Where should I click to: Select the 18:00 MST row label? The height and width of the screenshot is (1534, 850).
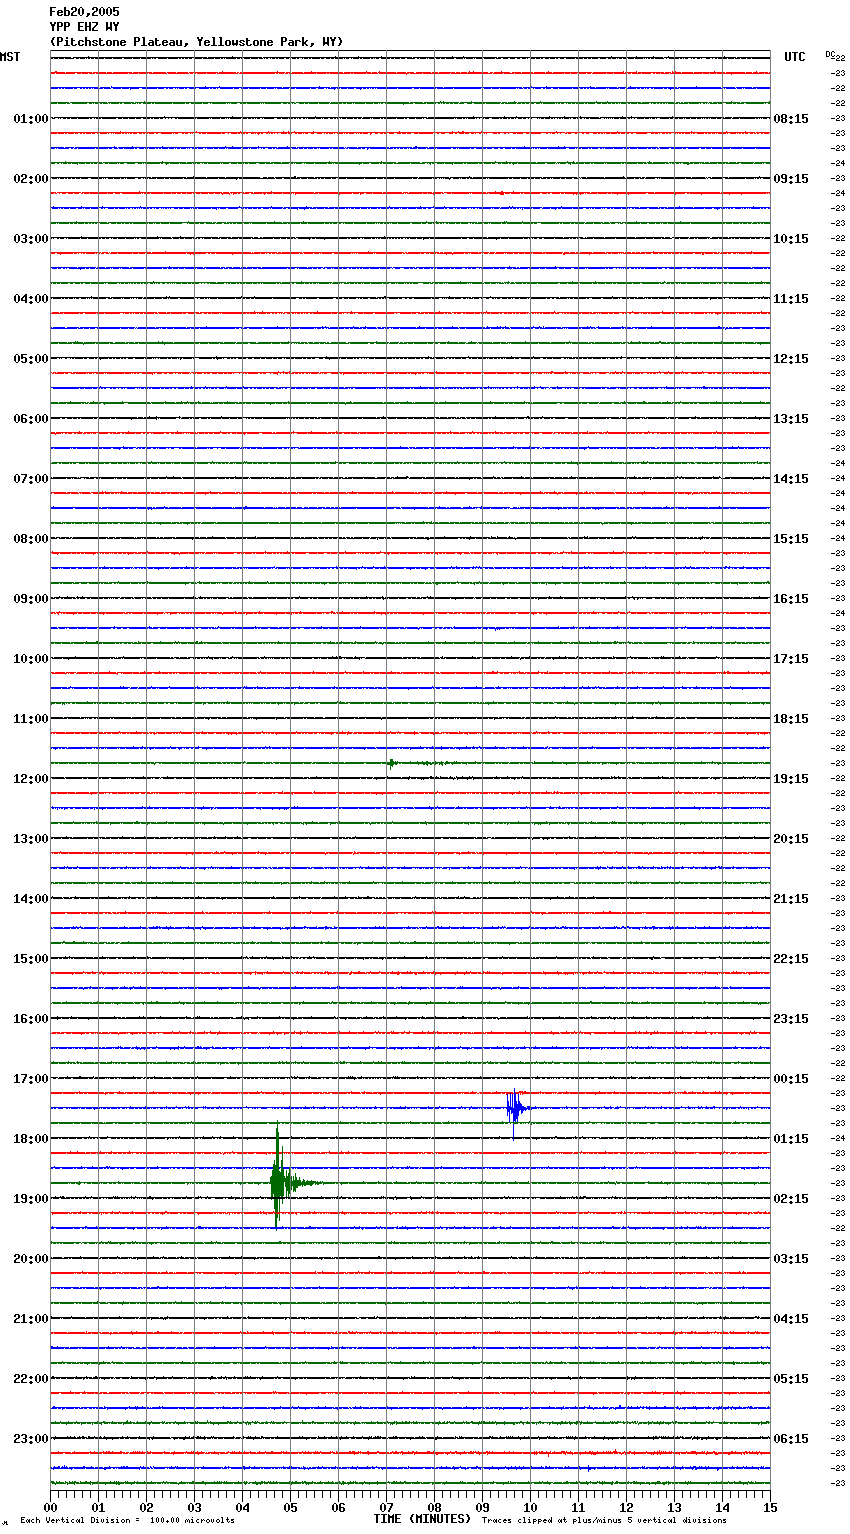[x=30, y=1138]
